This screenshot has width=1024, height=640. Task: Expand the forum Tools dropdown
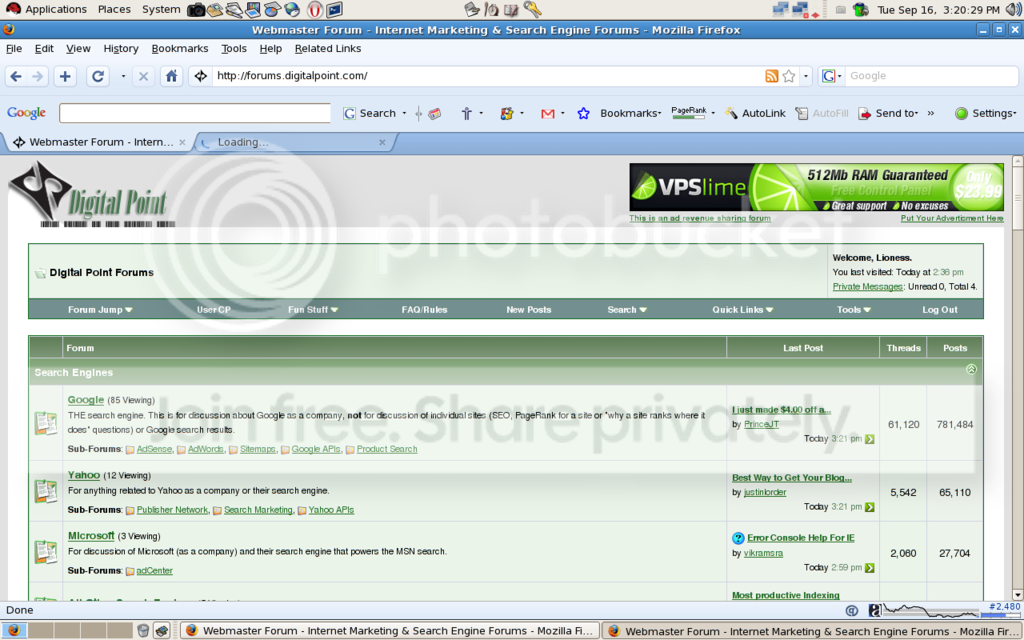(854, 310)
